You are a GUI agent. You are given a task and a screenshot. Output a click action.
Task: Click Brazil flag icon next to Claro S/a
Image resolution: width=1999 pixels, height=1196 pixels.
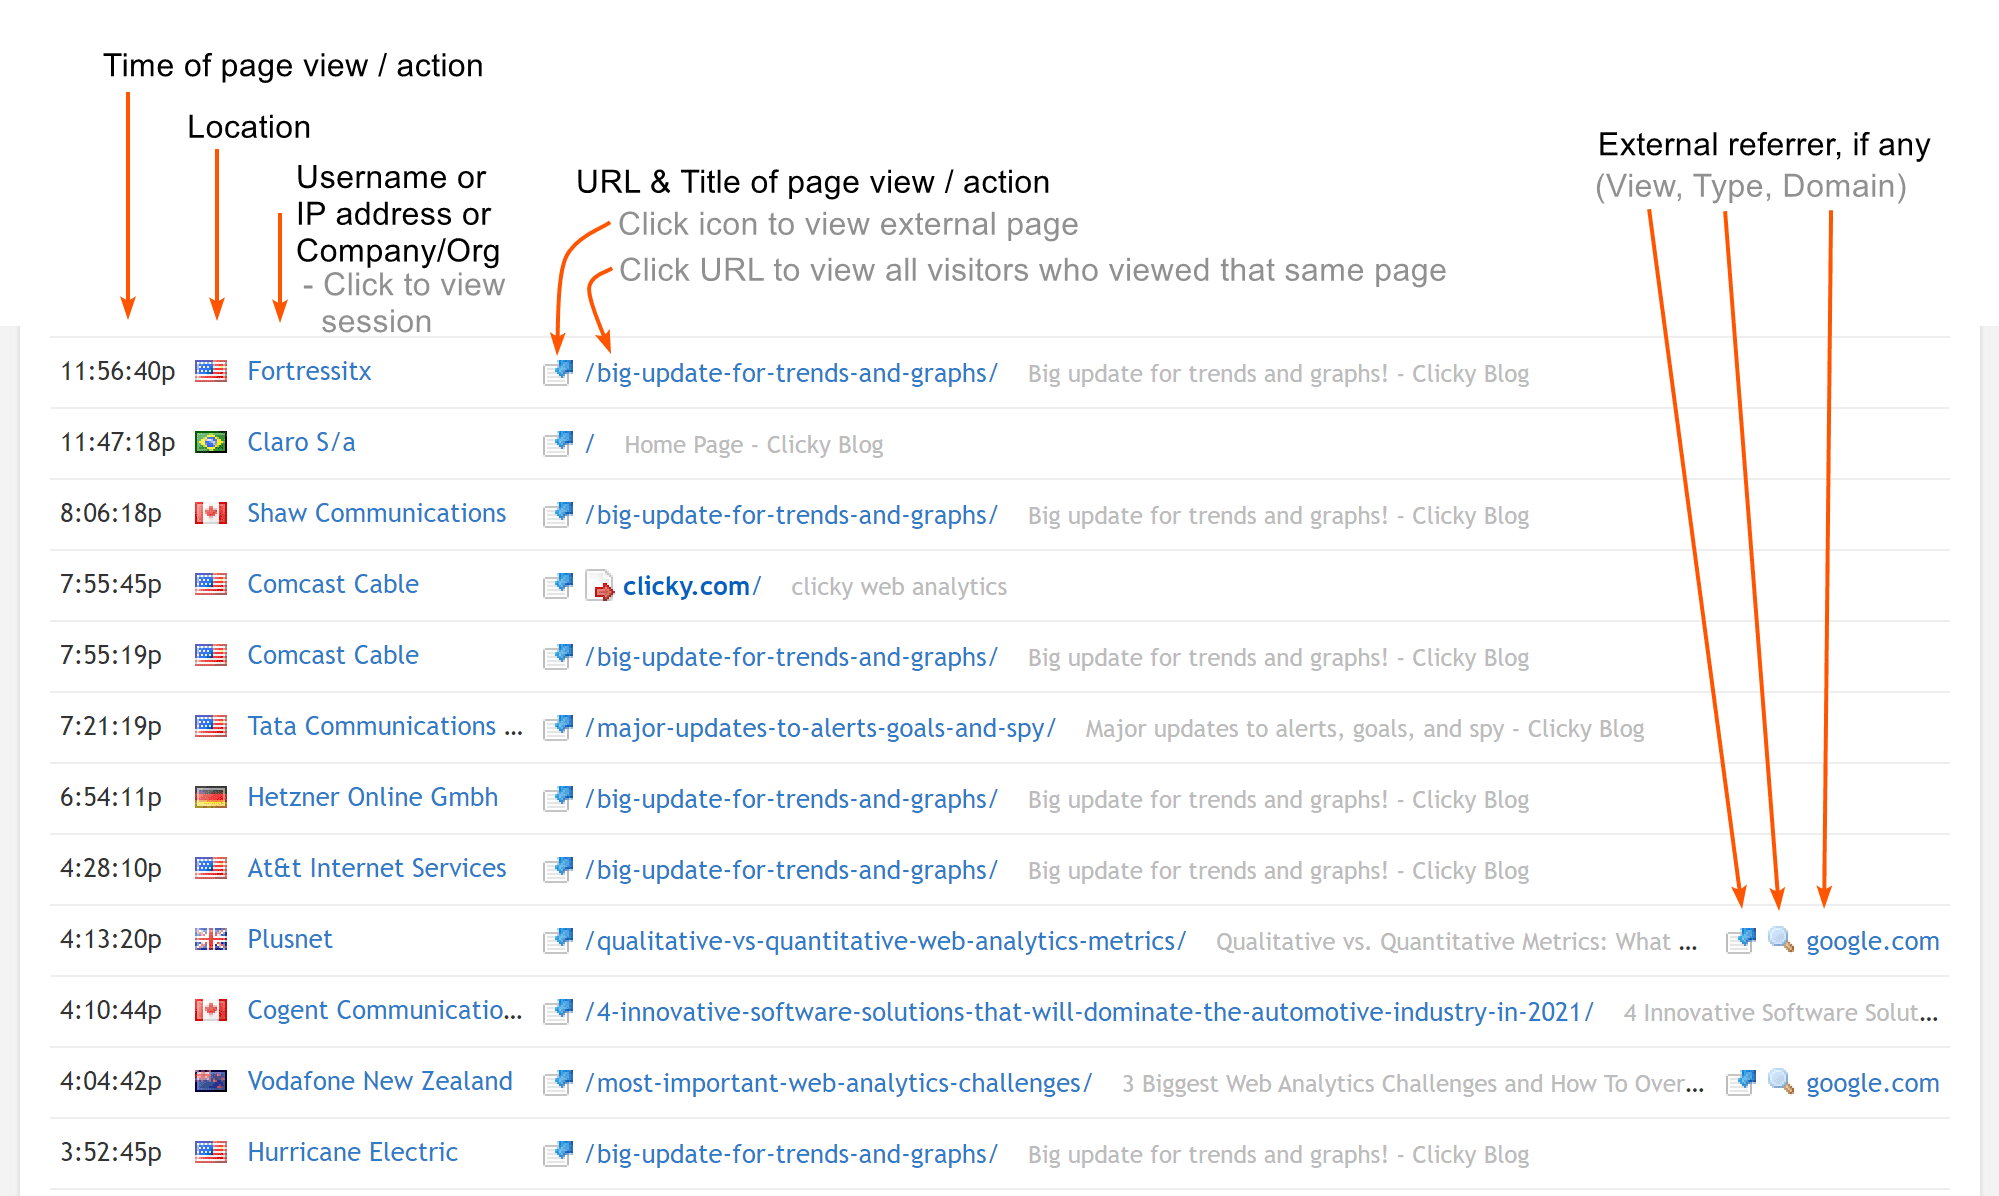pyautogui.click(x=211, y=442)
